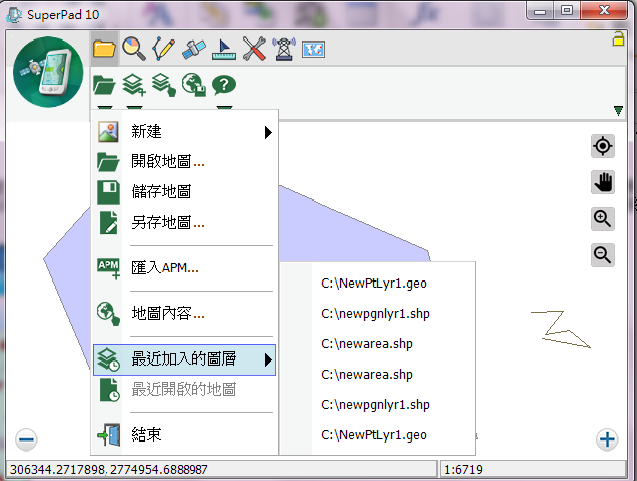
Task: Select the pan hand tool
Action: tap(602, 182)
